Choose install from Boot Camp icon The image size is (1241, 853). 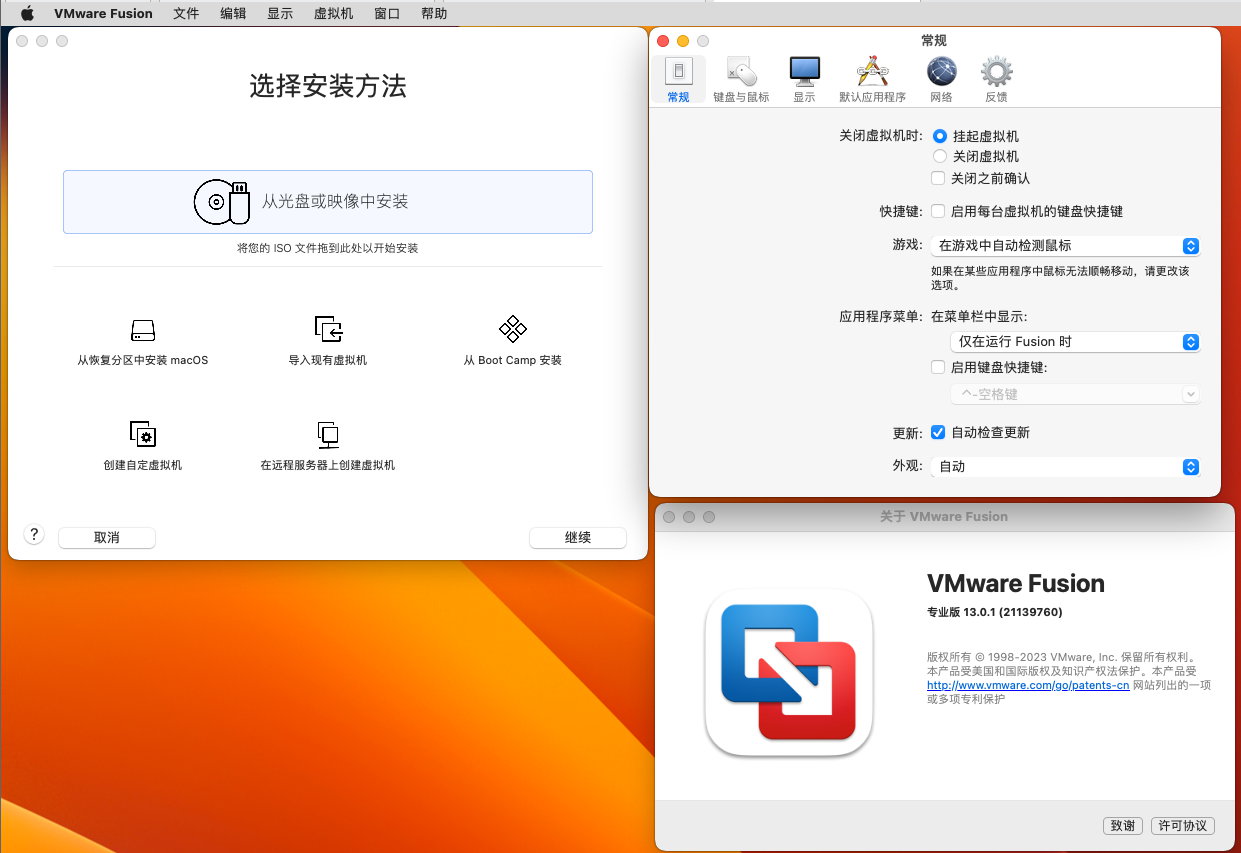513,329
